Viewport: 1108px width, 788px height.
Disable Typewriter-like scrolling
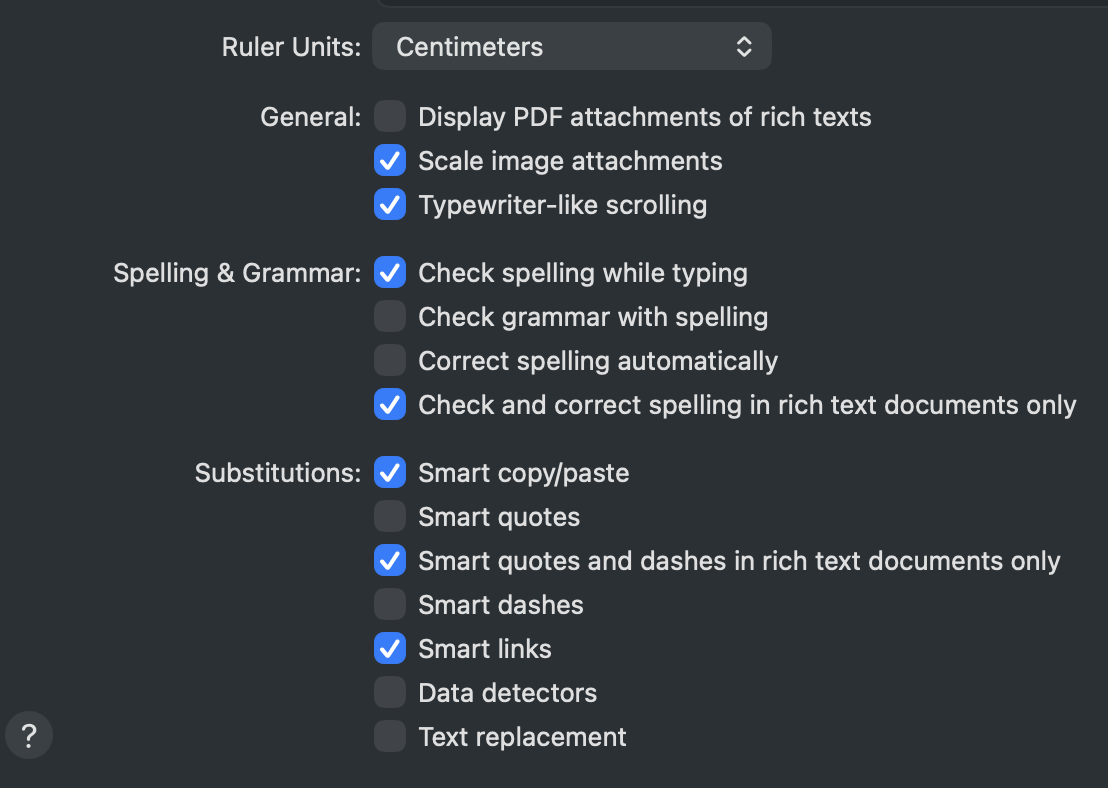(390, 205)
